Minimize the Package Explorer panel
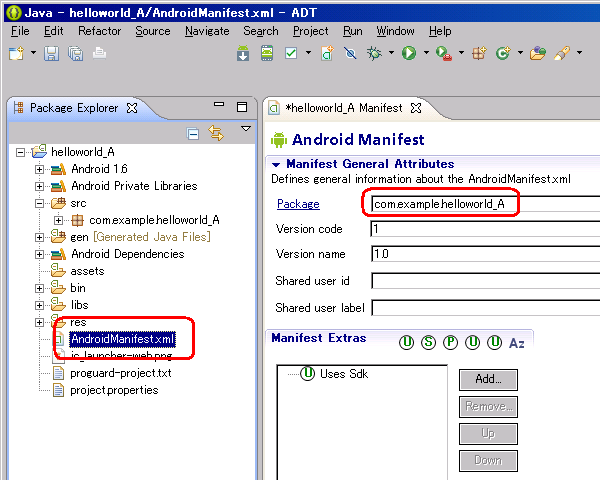 pos(219,104)
